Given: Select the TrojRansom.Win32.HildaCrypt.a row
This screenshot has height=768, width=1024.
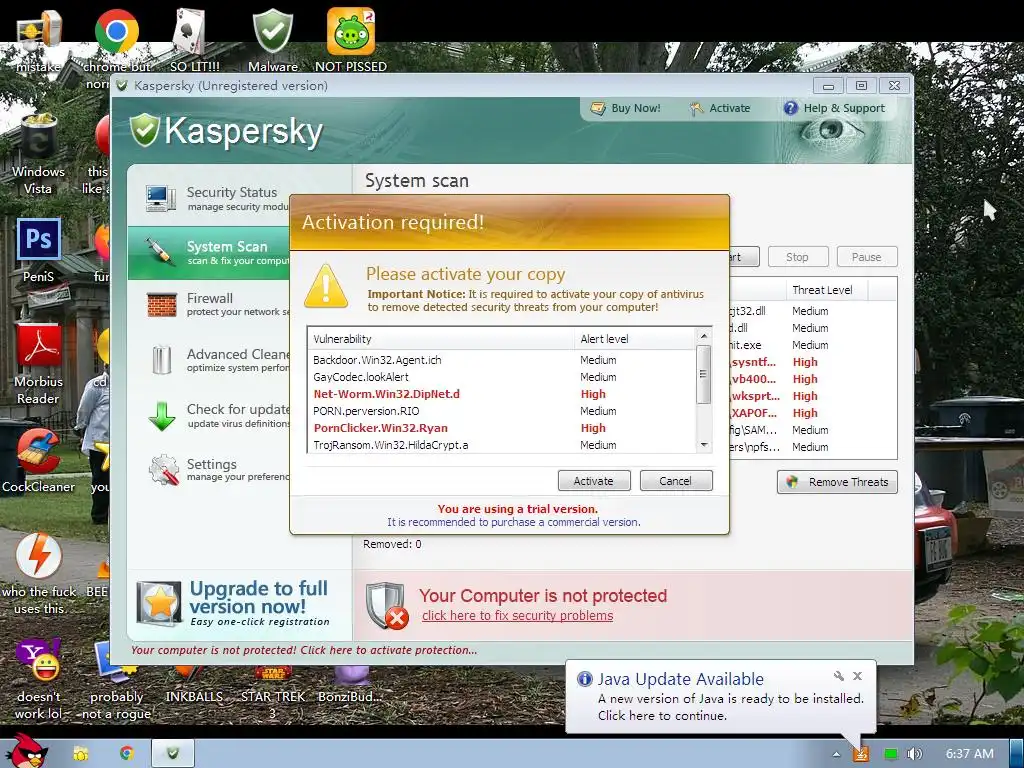Looking at the screenshot, I should click(502, 445).
